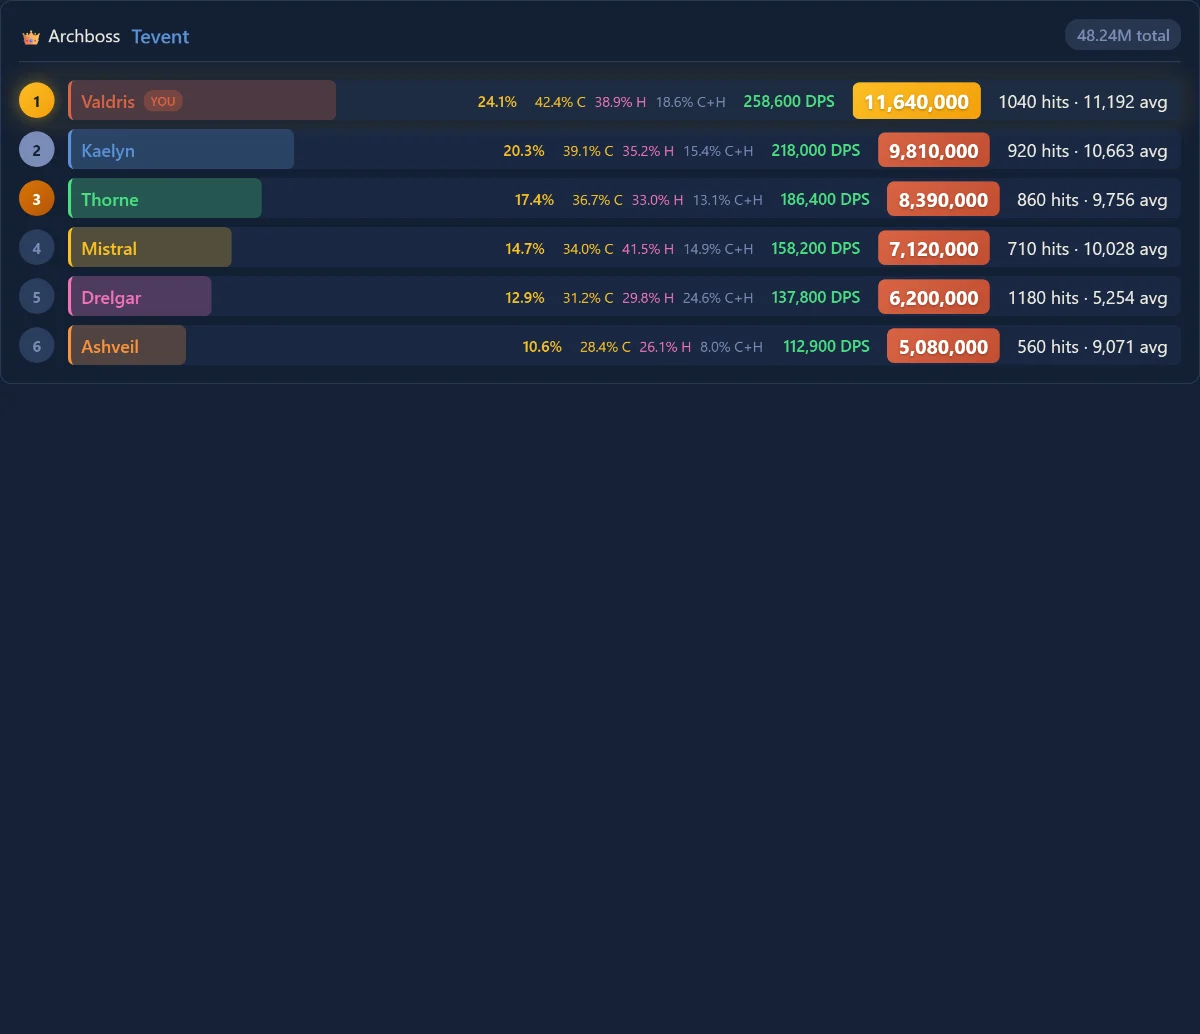Click the YOU tag beside Valdris
Viewport: 1200px width, 1034px height.
point(163,101)
